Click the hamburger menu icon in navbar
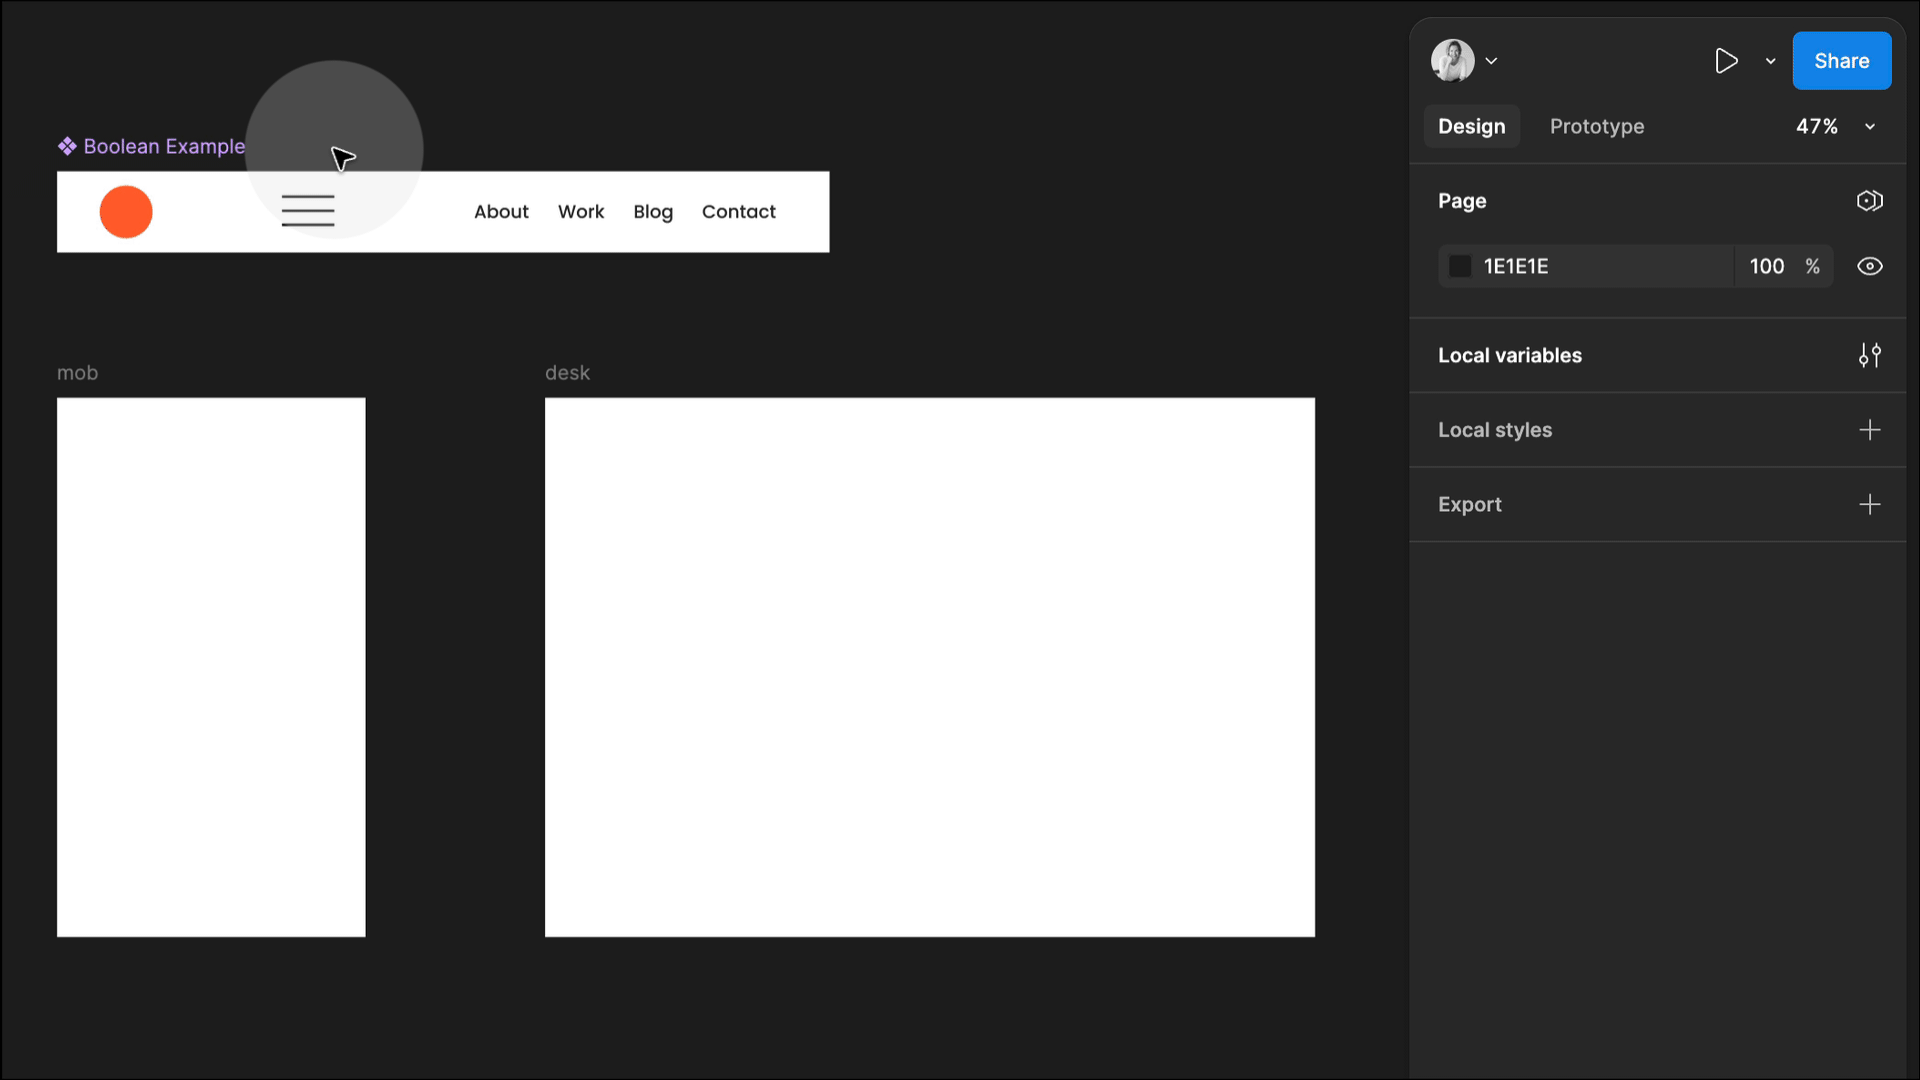 (x=308, y=211)
